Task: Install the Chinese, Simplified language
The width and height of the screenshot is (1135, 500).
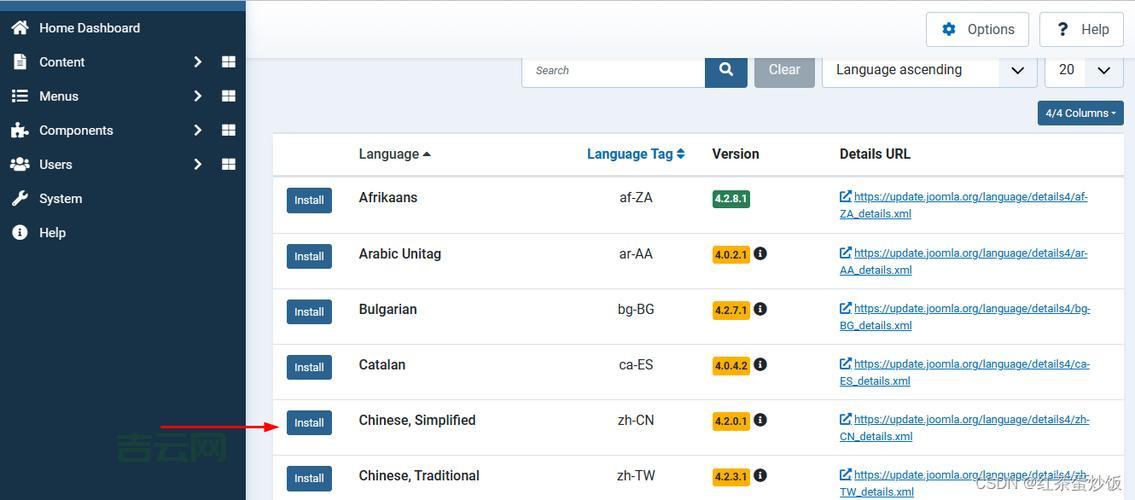Action: tap(309, 423)
